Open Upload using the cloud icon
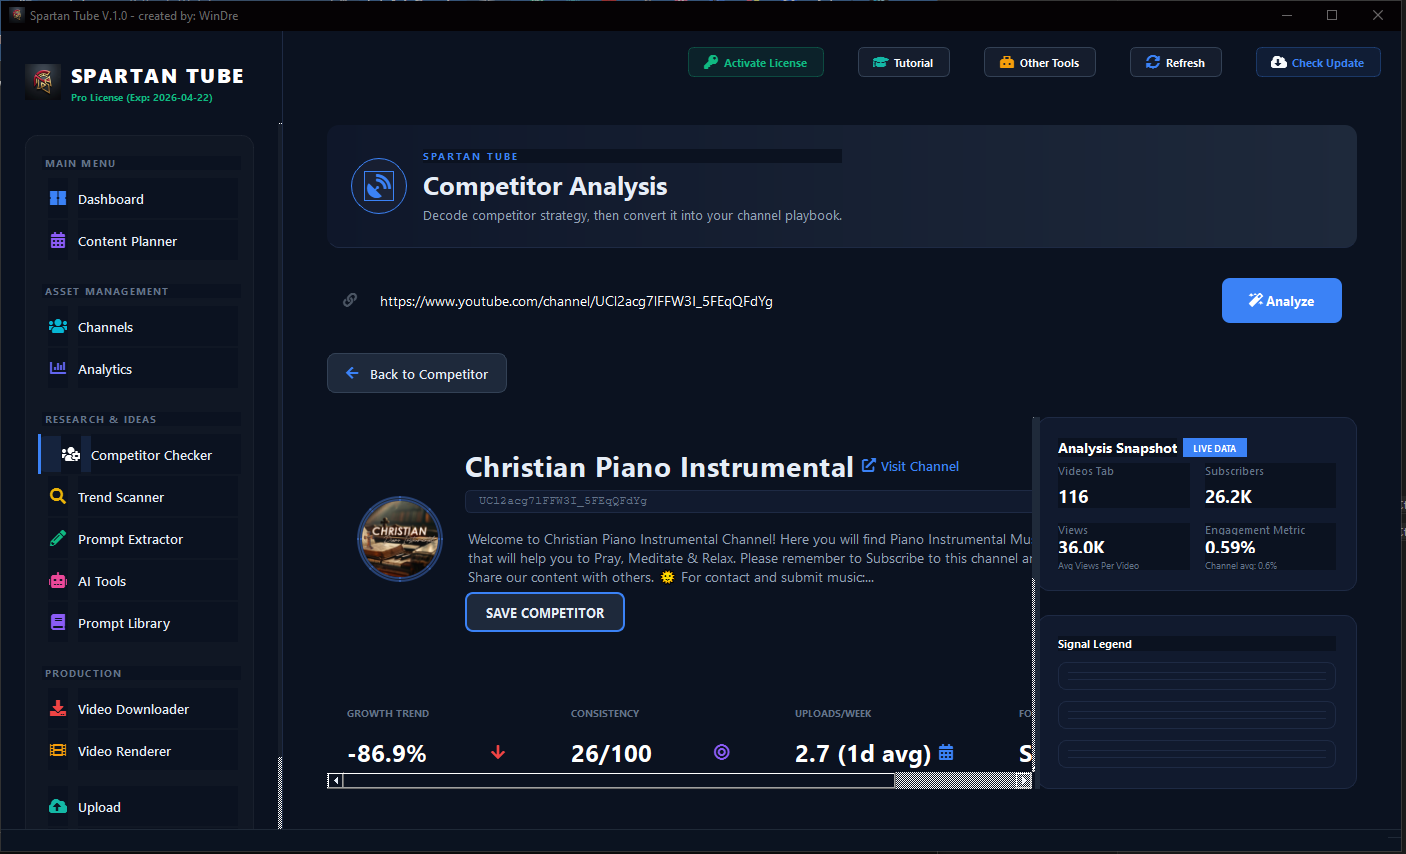The width and height of the screenshot is (1406, 854). [x=59, y=806]
